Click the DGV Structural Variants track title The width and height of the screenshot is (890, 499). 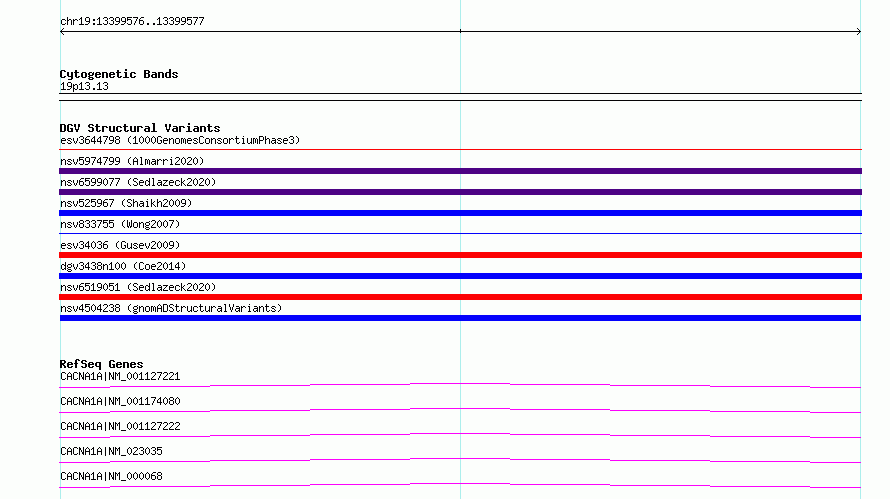(x=140, y=128)
